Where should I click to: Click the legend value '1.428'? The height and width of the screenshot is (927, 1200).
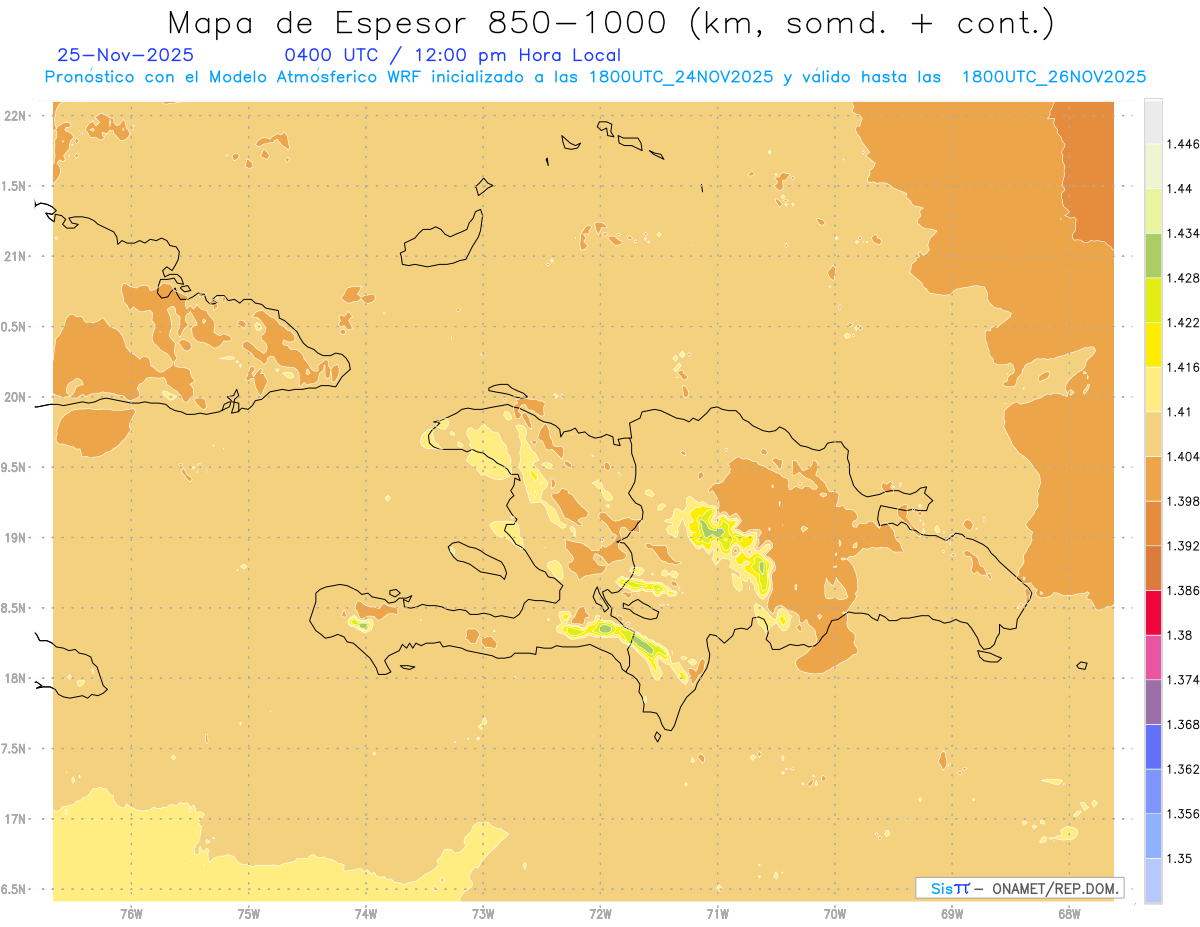click(1184, 278)
